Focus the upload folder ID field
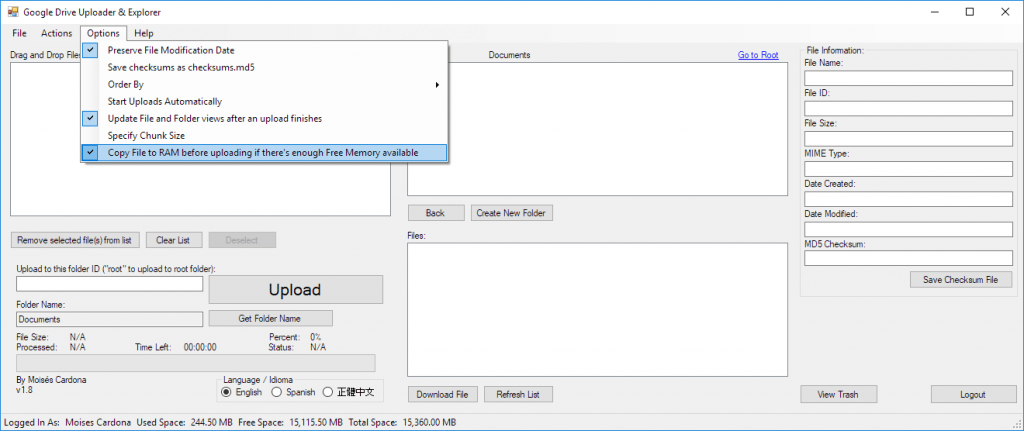Screen dimensions: 1024x431 pos(110,284)
